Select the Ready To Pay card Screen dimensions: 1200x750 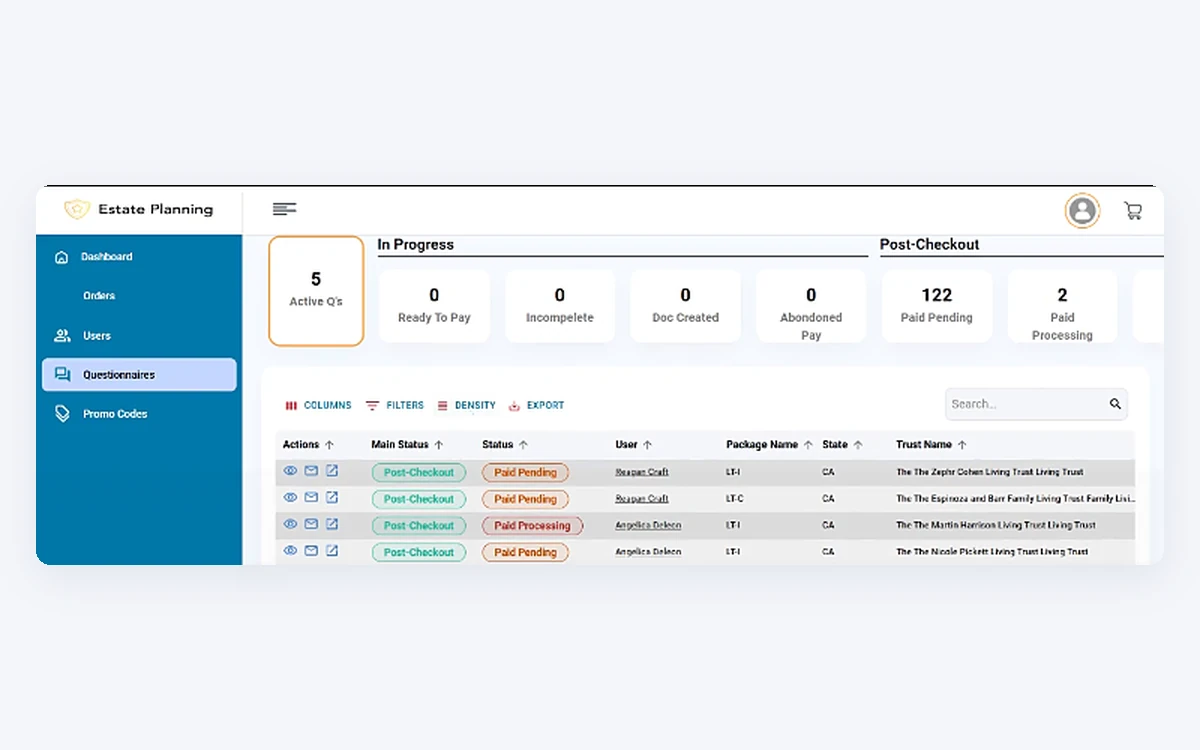click(x=434, y=306)
